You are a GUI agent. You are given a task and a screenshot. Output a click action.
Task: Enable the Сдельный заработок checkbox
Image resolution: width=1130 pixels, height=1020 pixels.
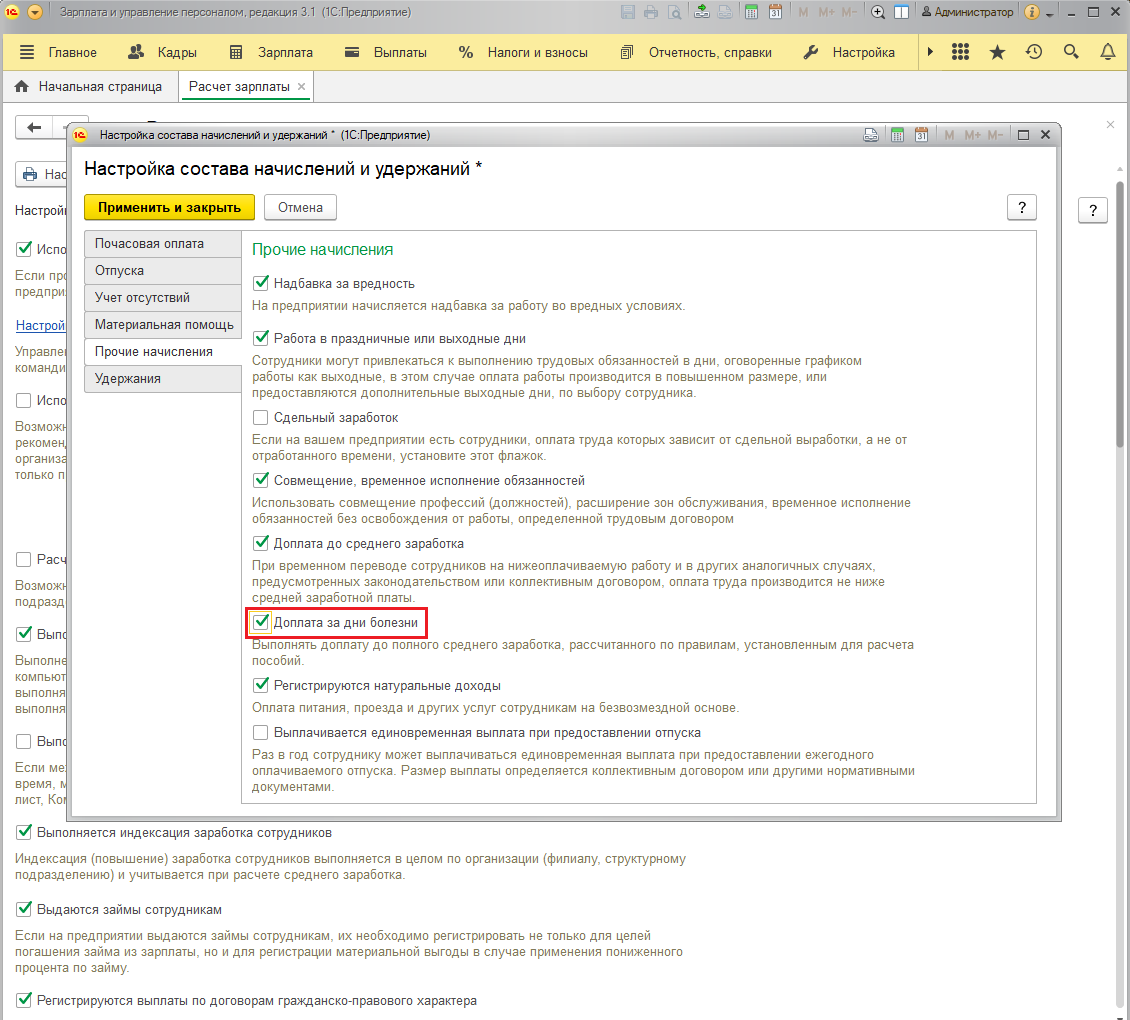tap(261, 418)
